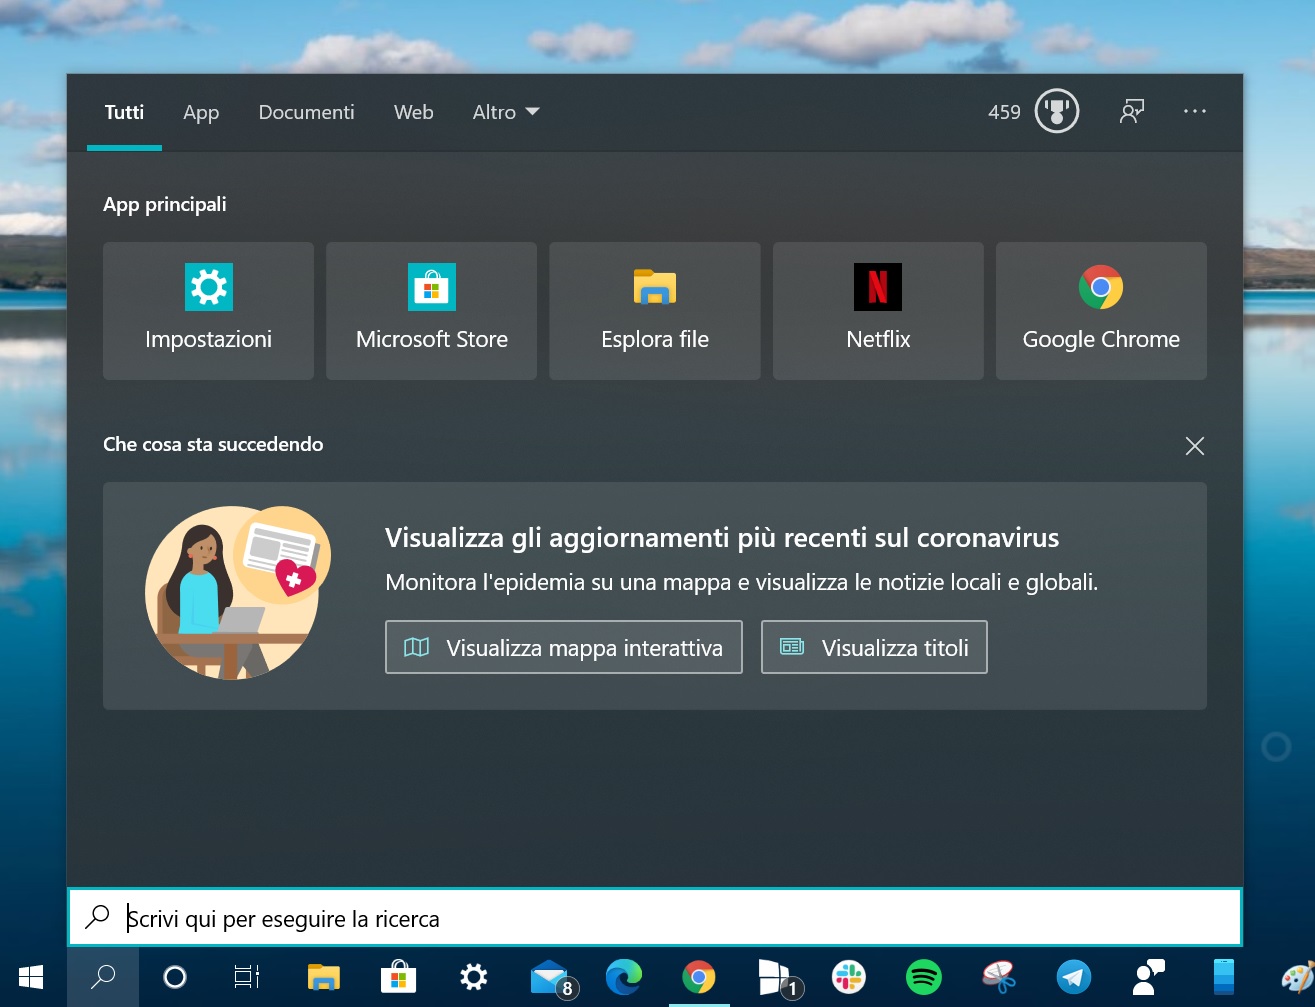Click the Visualizza titoli button
Image resolution: width=1315 pixels, height=1007 pixels.
click(874, 647)
